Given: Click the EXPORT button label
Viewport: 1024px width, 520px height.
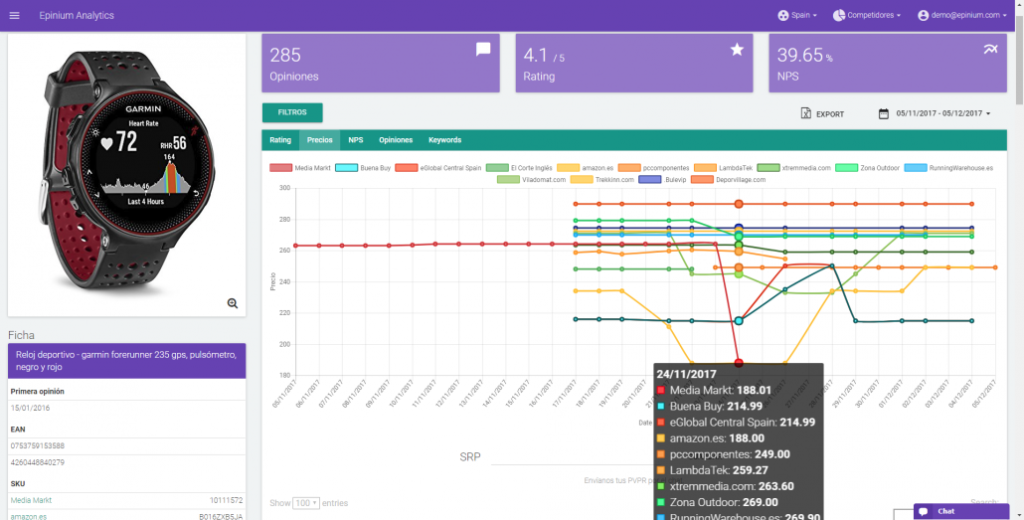Looking at the screenshot, I should point(830,114).
